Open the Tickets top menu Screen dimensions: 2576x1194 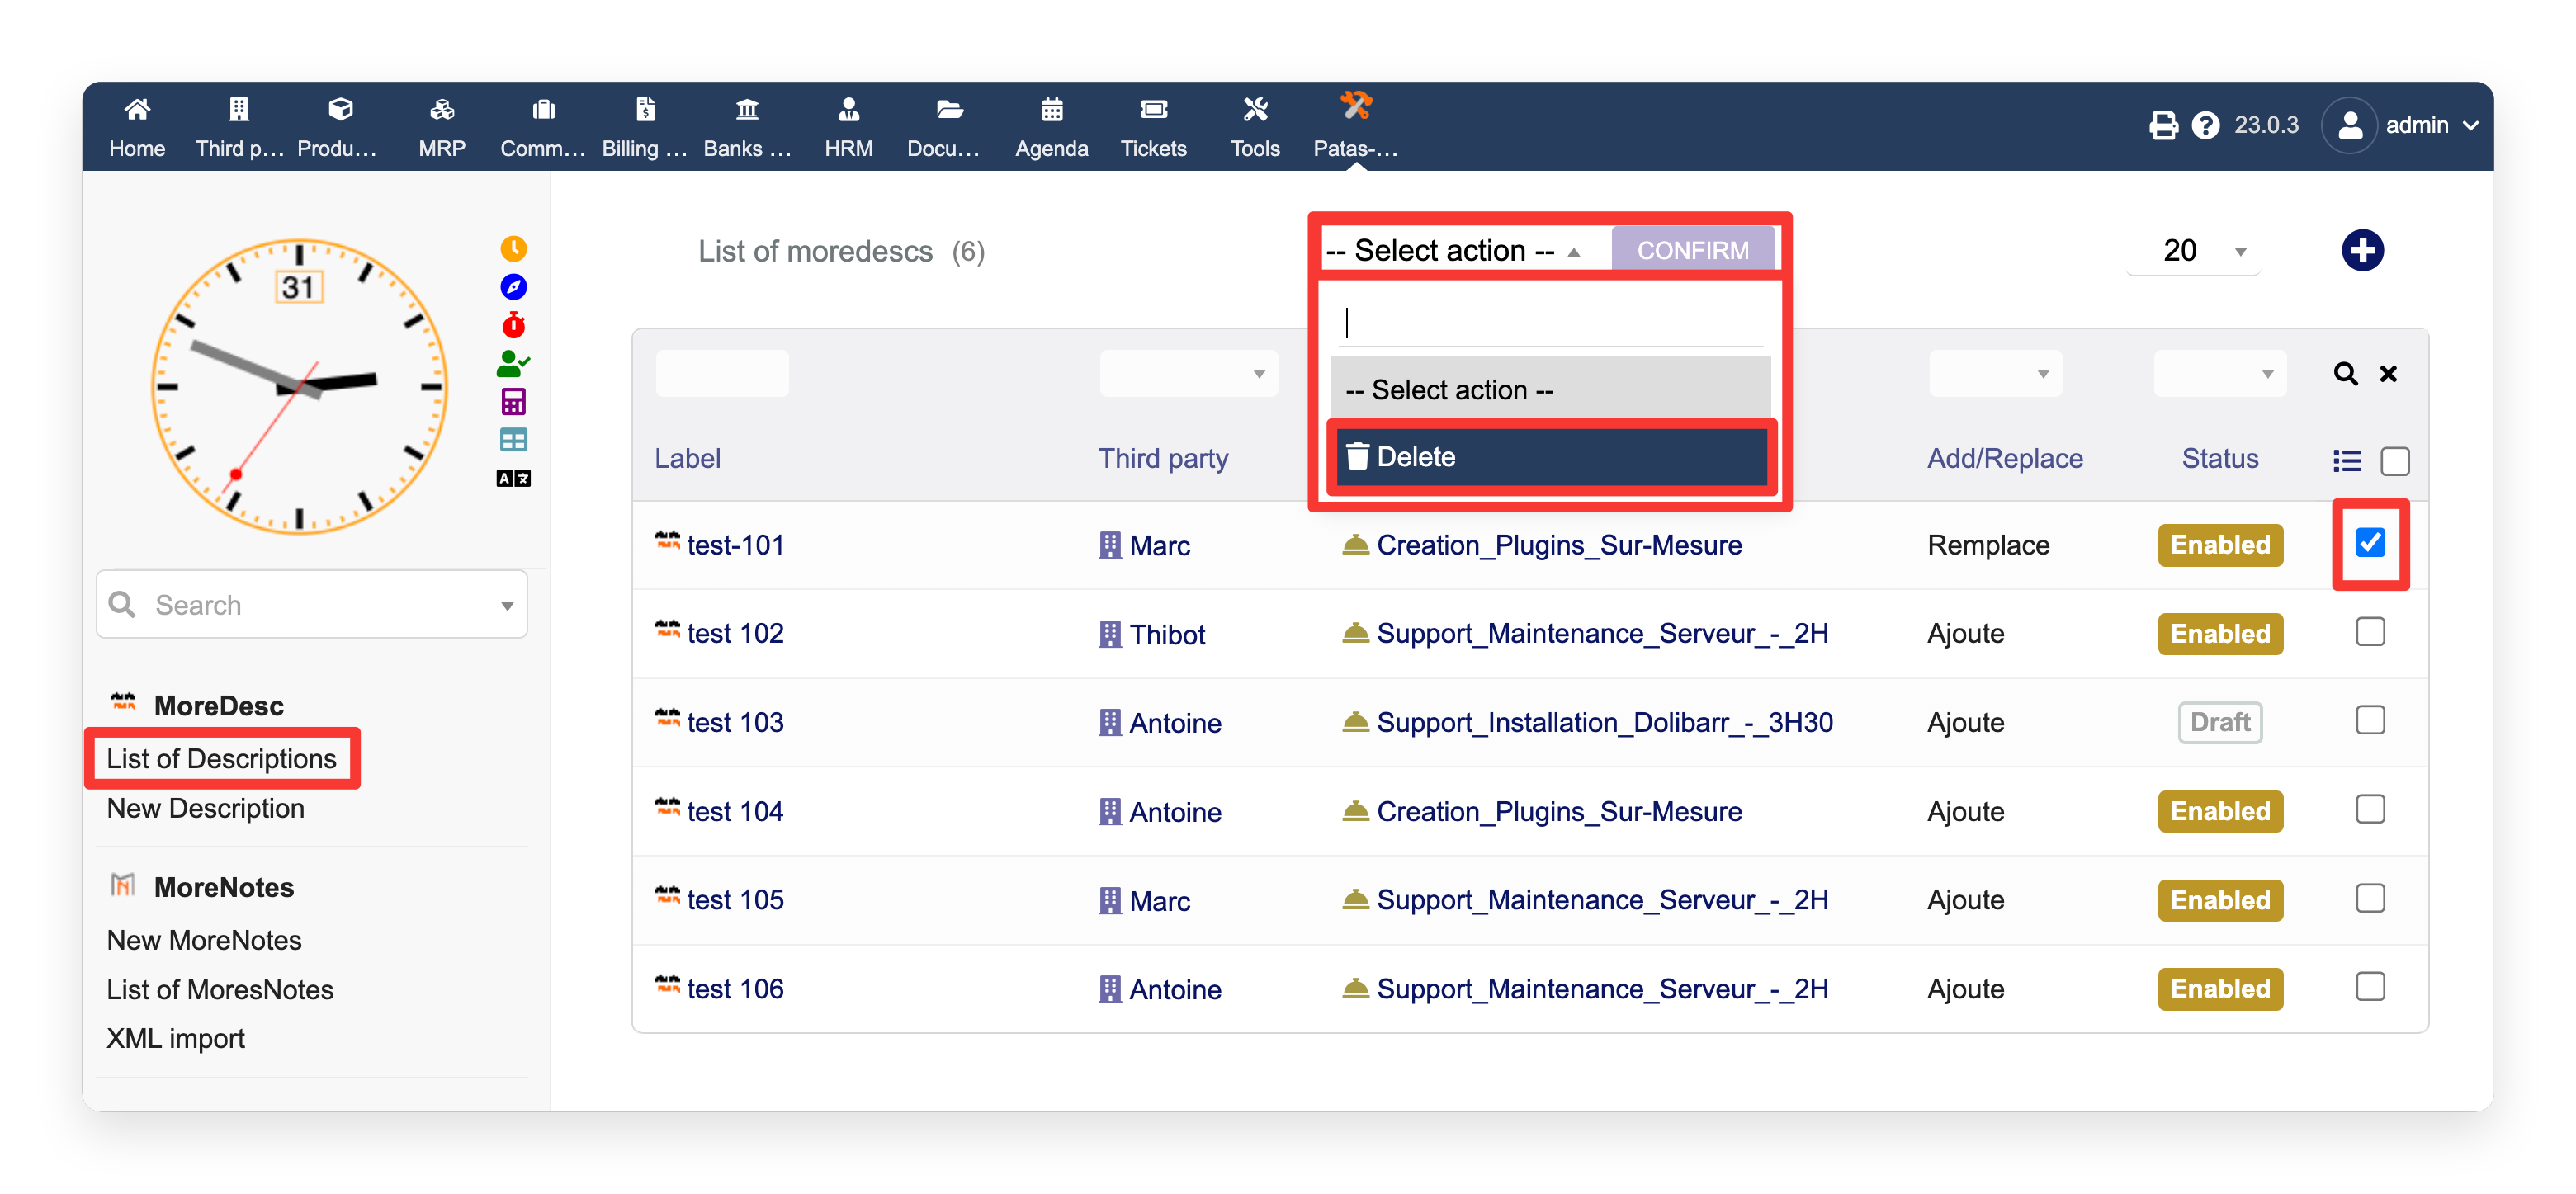[x=1153, y=127]
